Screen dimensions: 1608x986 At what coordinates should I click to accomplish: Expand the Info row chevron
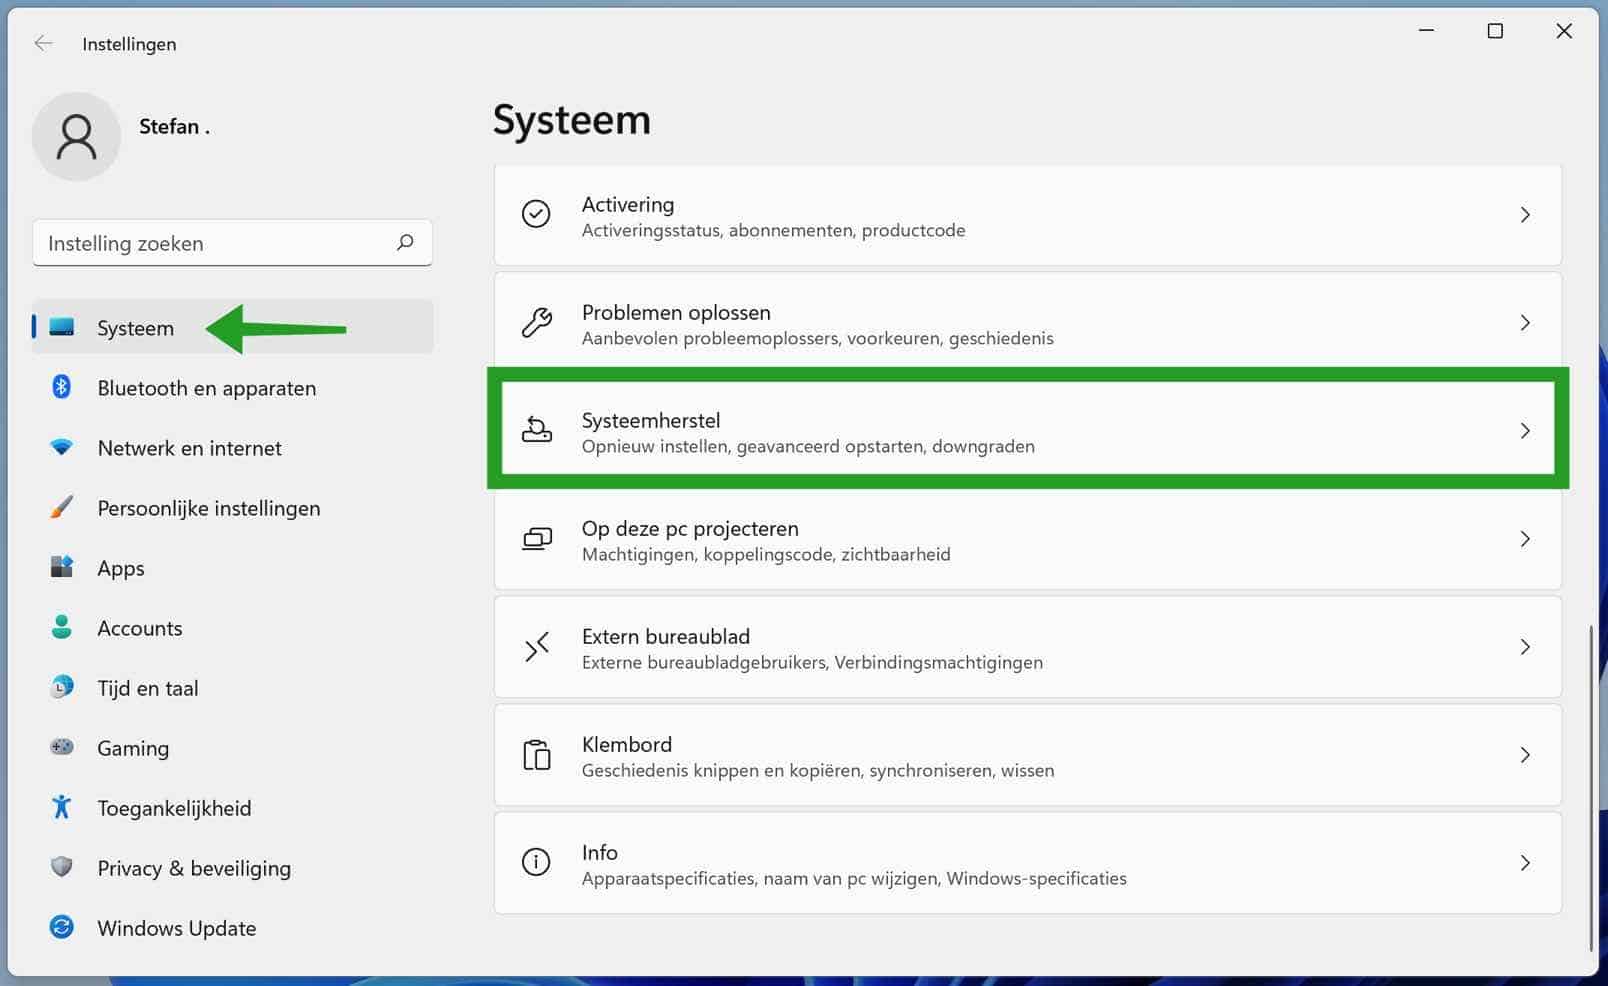coord(1525,863)
